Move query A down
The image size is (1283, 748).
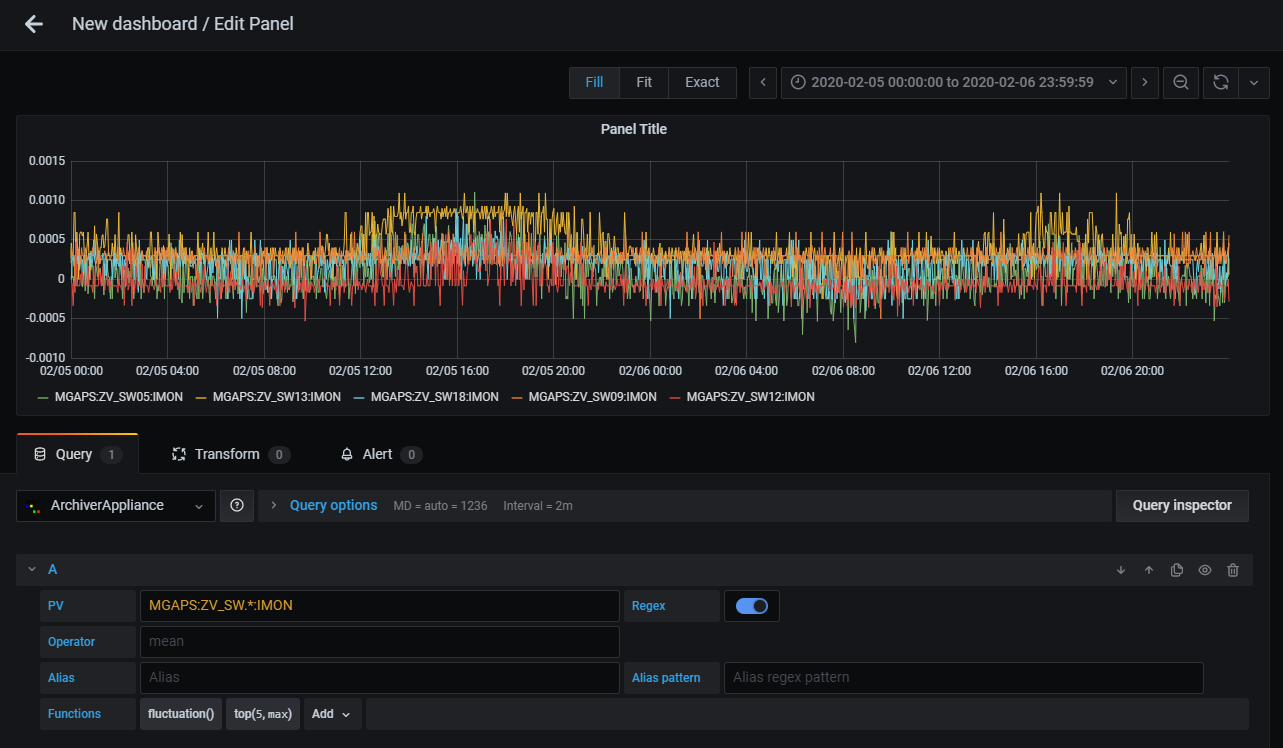click(x=1121, y=570)
